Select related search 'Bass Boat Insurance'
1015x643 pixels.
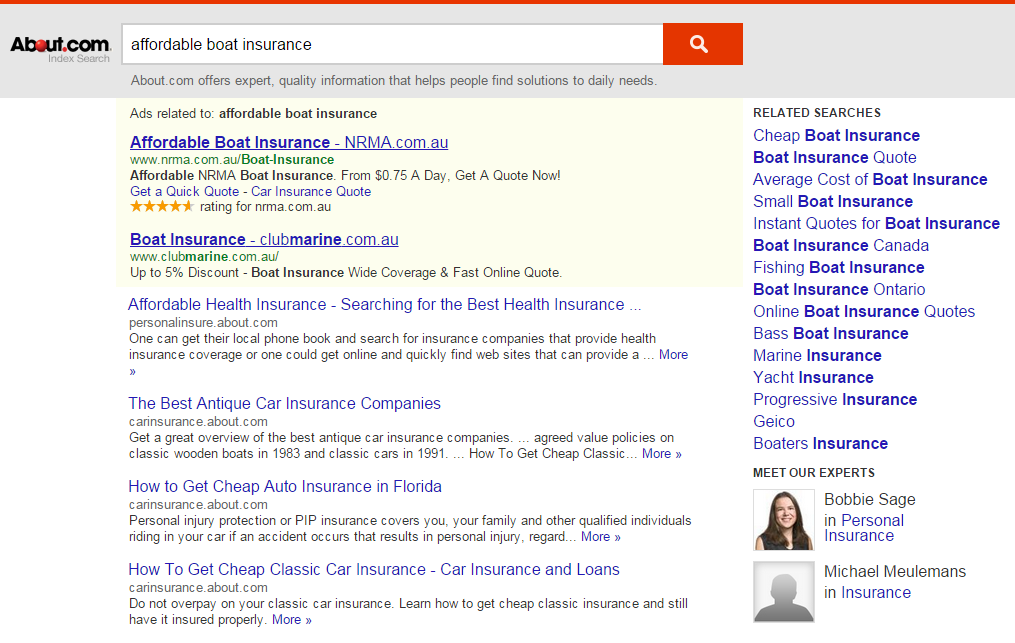pyautogui.click(x=831, y=333)
